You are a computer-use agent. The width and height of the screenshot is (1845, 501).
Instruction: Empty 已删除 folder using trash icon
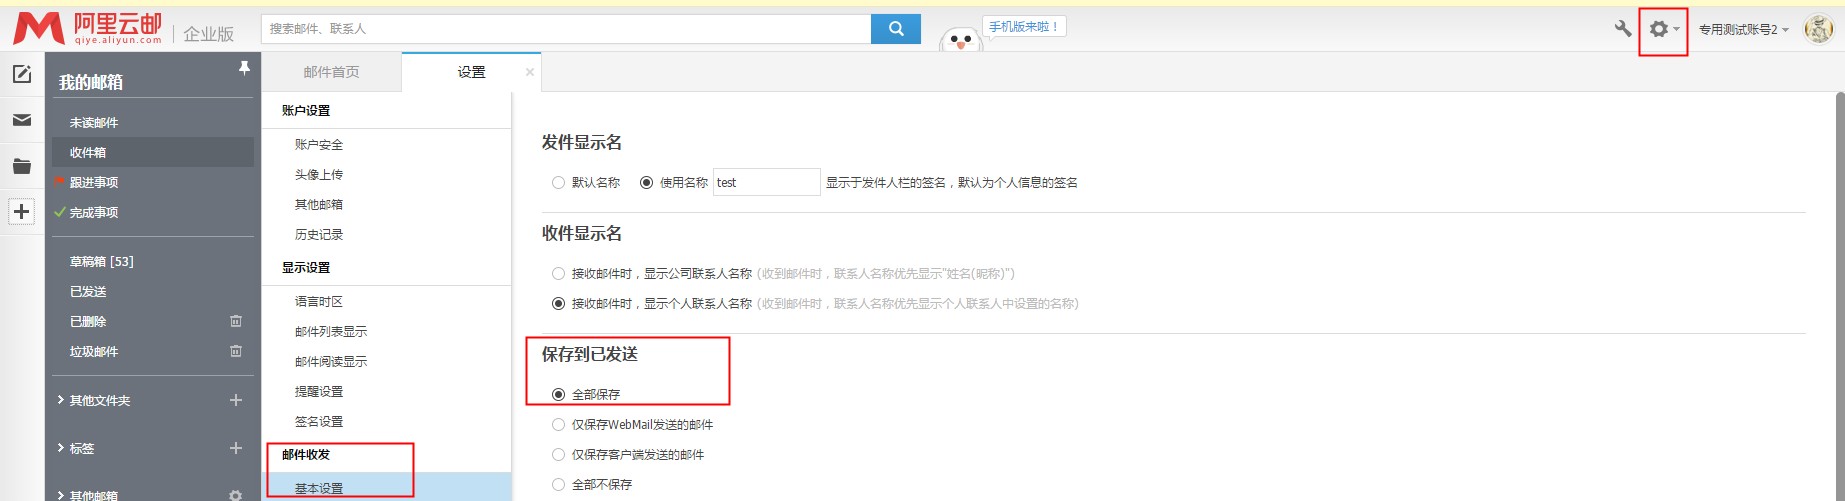pos(236,321)
